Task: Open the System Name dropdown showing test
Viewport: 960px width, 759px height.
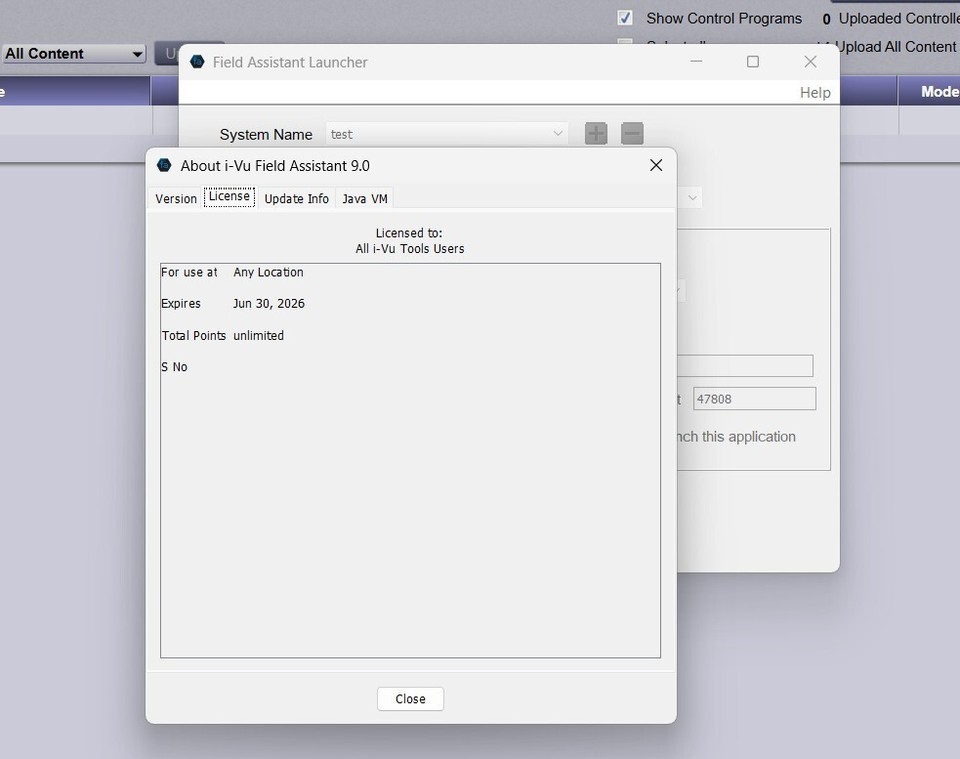Action: (x=447, y=134)
